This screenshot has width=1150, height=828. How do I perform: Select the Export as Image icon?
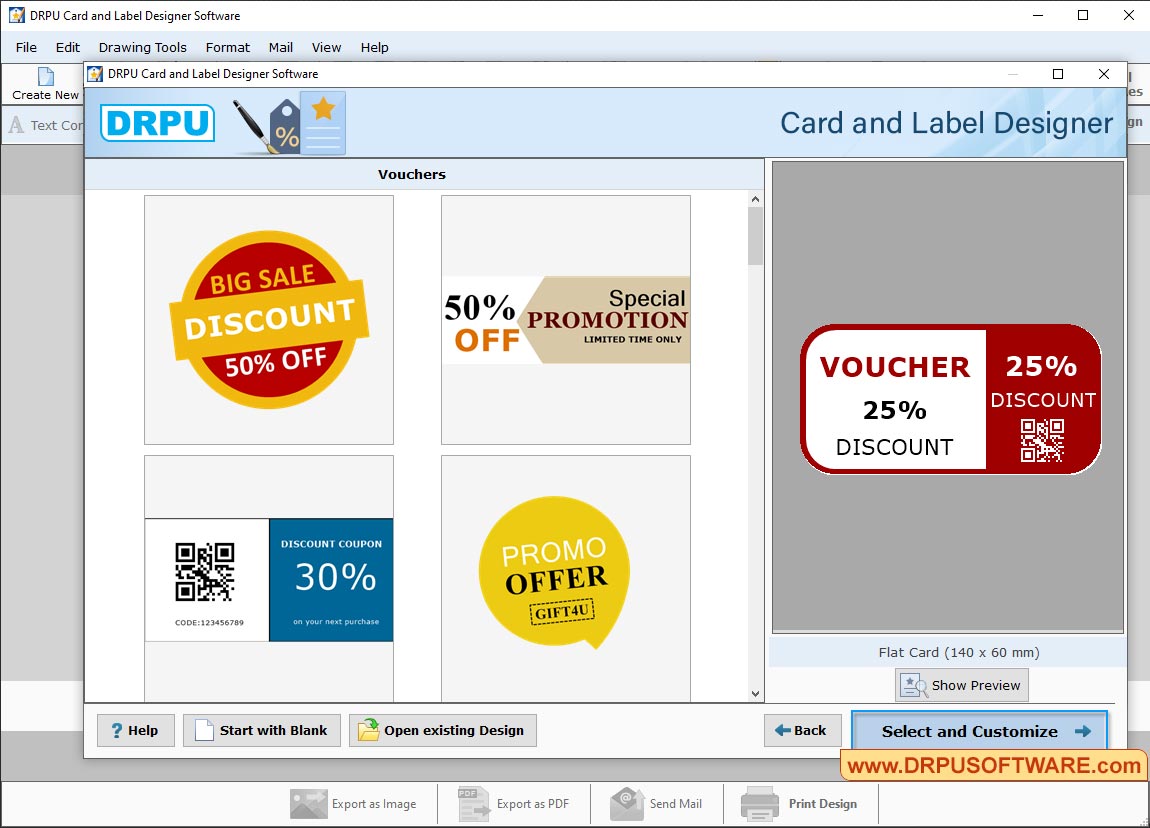310,803
